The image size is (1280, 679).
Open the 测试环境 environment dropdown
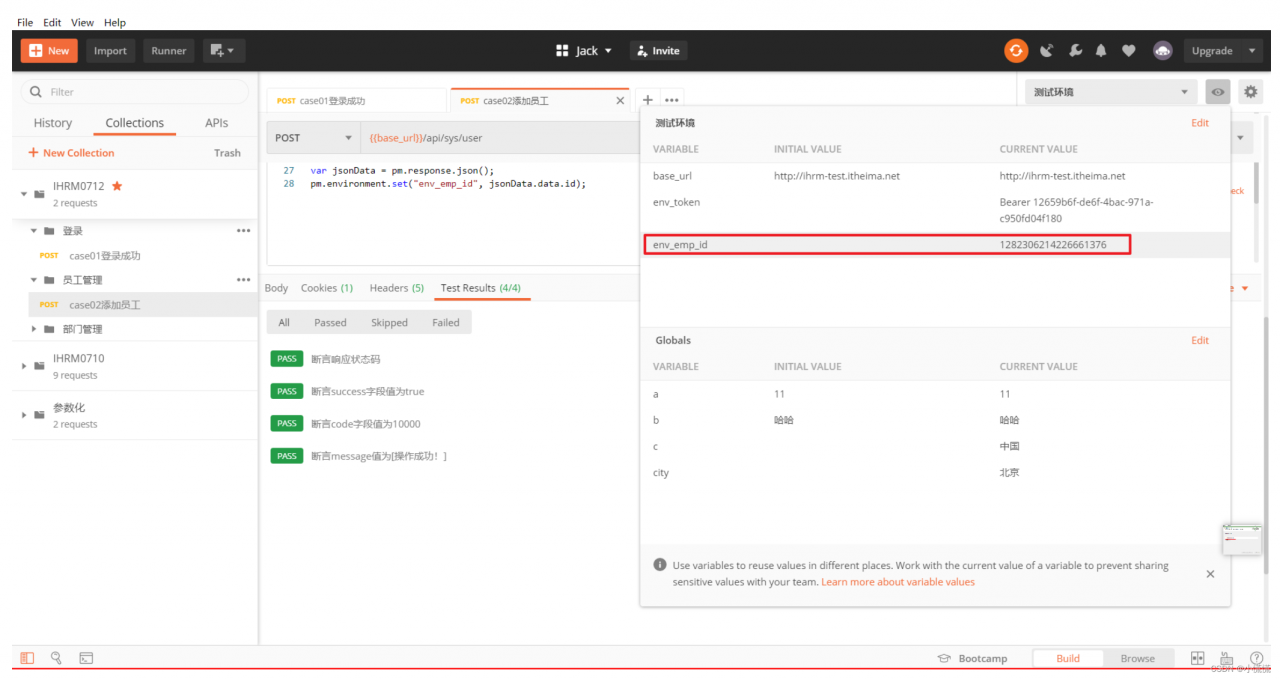coord(1111,92)
